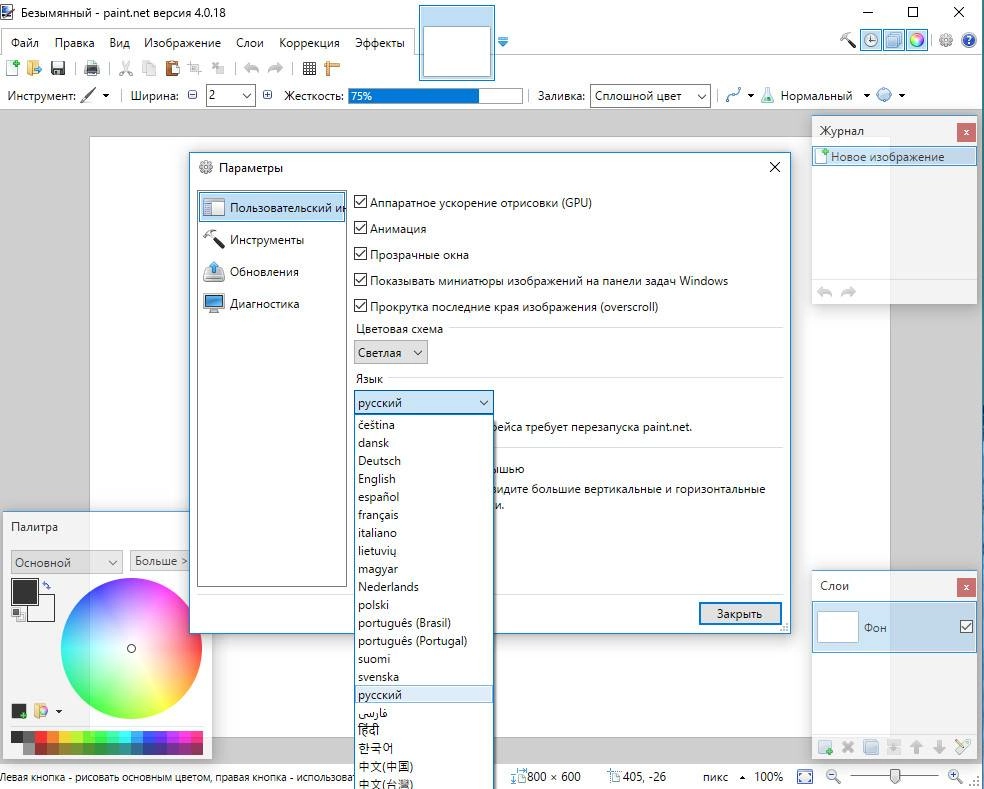The image size is (984, 789).
Task: Click the Open file folder icon
Action: tap(34, 68)
